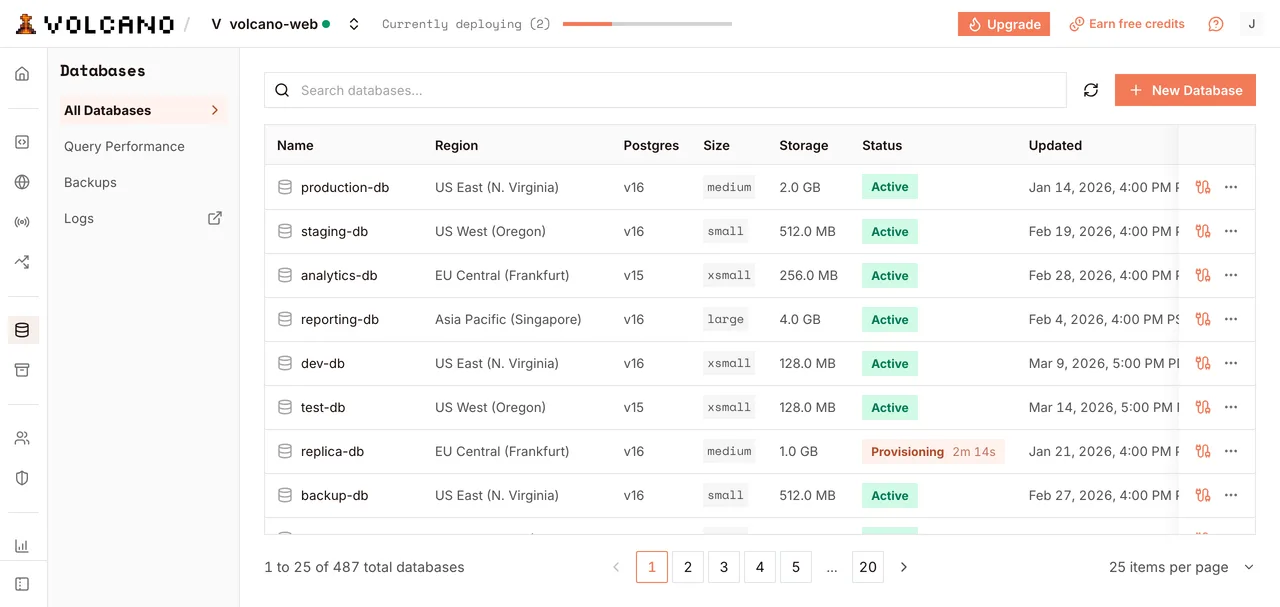The height and width of the screenshot is (607, 1280).
Task: Open Backups section
Action: [x=90, y=182]
